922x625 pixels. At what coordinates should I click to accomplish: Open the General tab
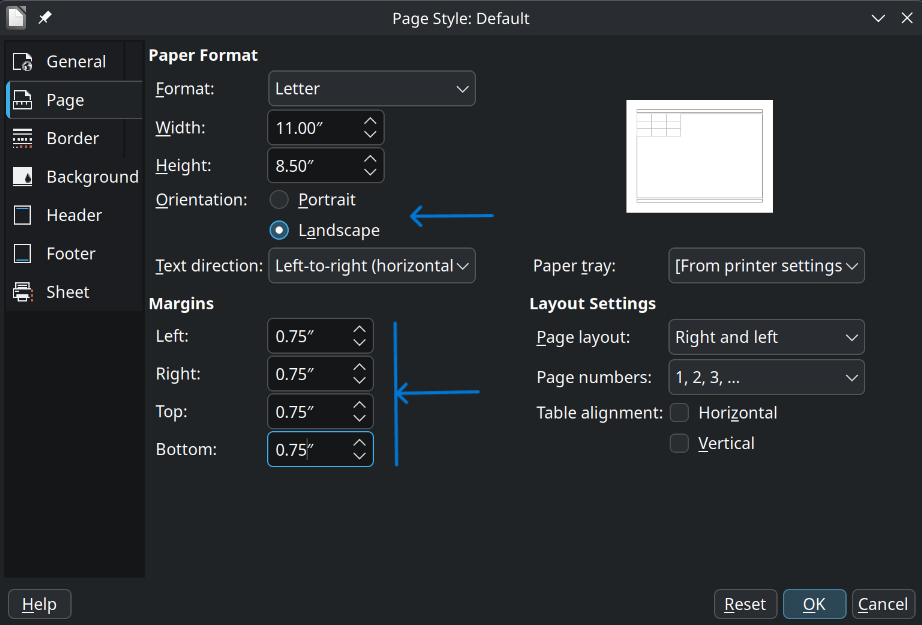[74, 62]
